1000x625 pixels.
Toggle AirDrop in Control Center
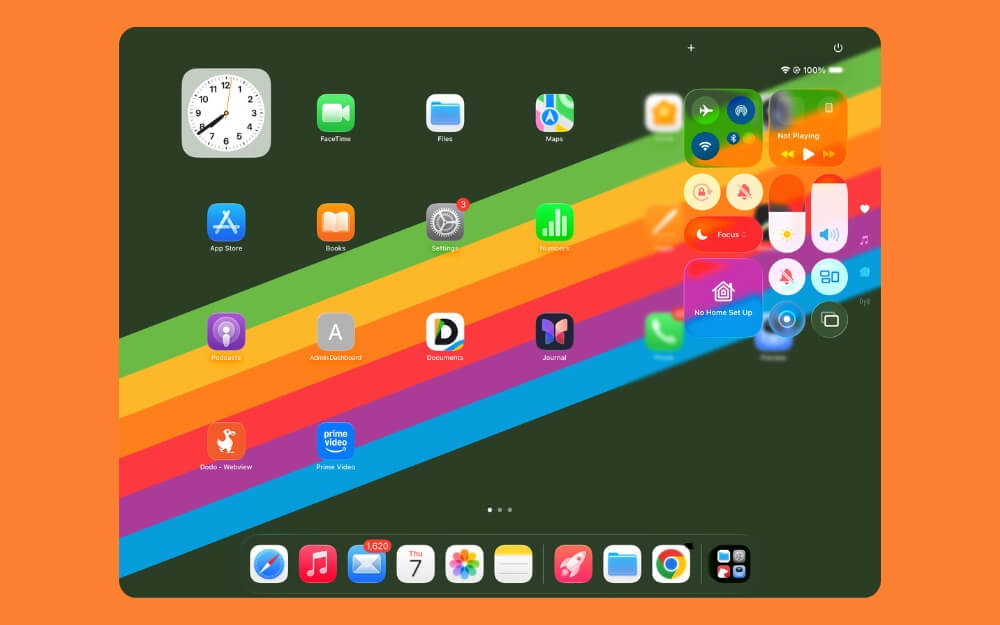pyautogui.click(x=741, y=110)
